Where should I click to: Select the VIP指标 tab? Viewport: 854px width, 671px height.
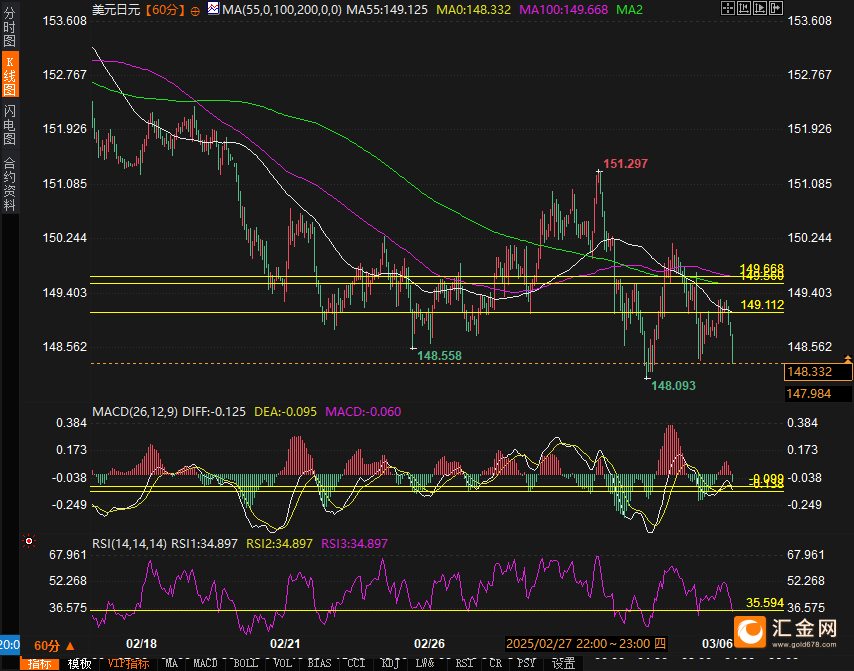coord(128,663)
